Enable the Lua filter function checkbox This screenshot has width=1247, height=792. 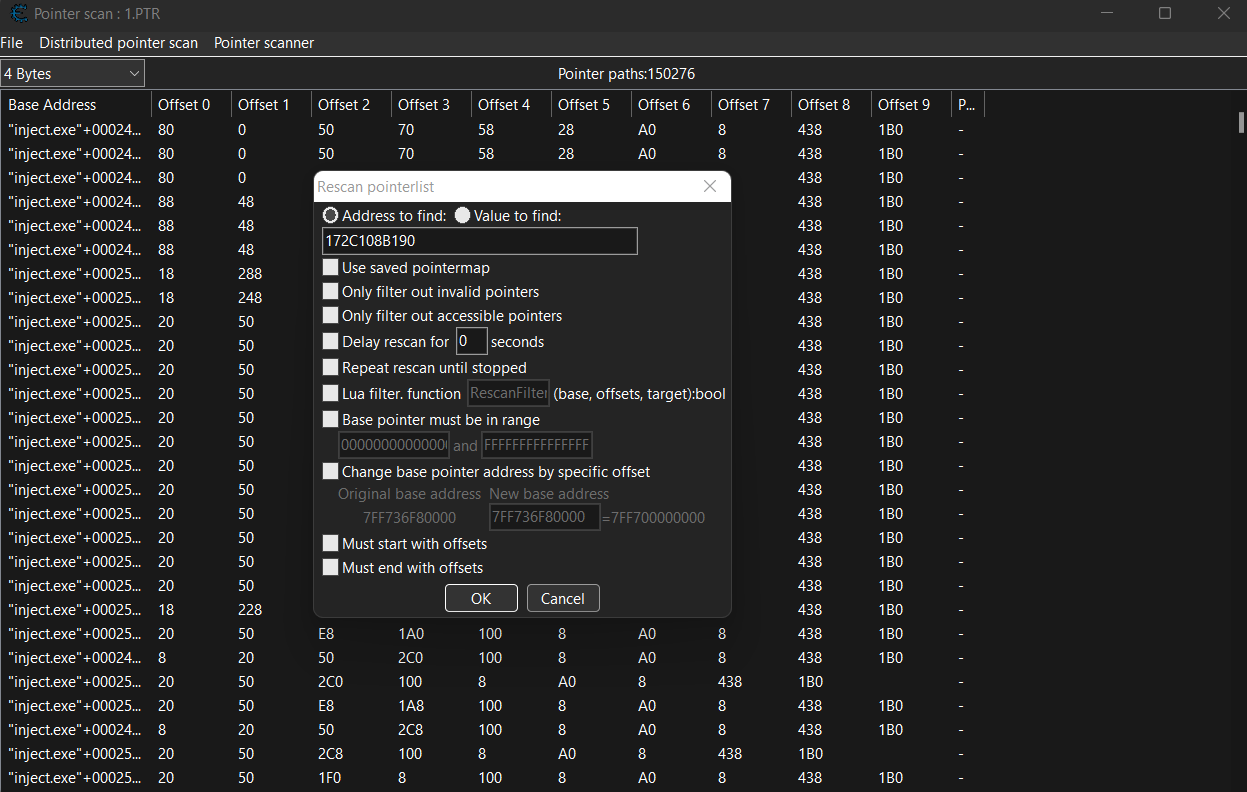coord(331,394)
